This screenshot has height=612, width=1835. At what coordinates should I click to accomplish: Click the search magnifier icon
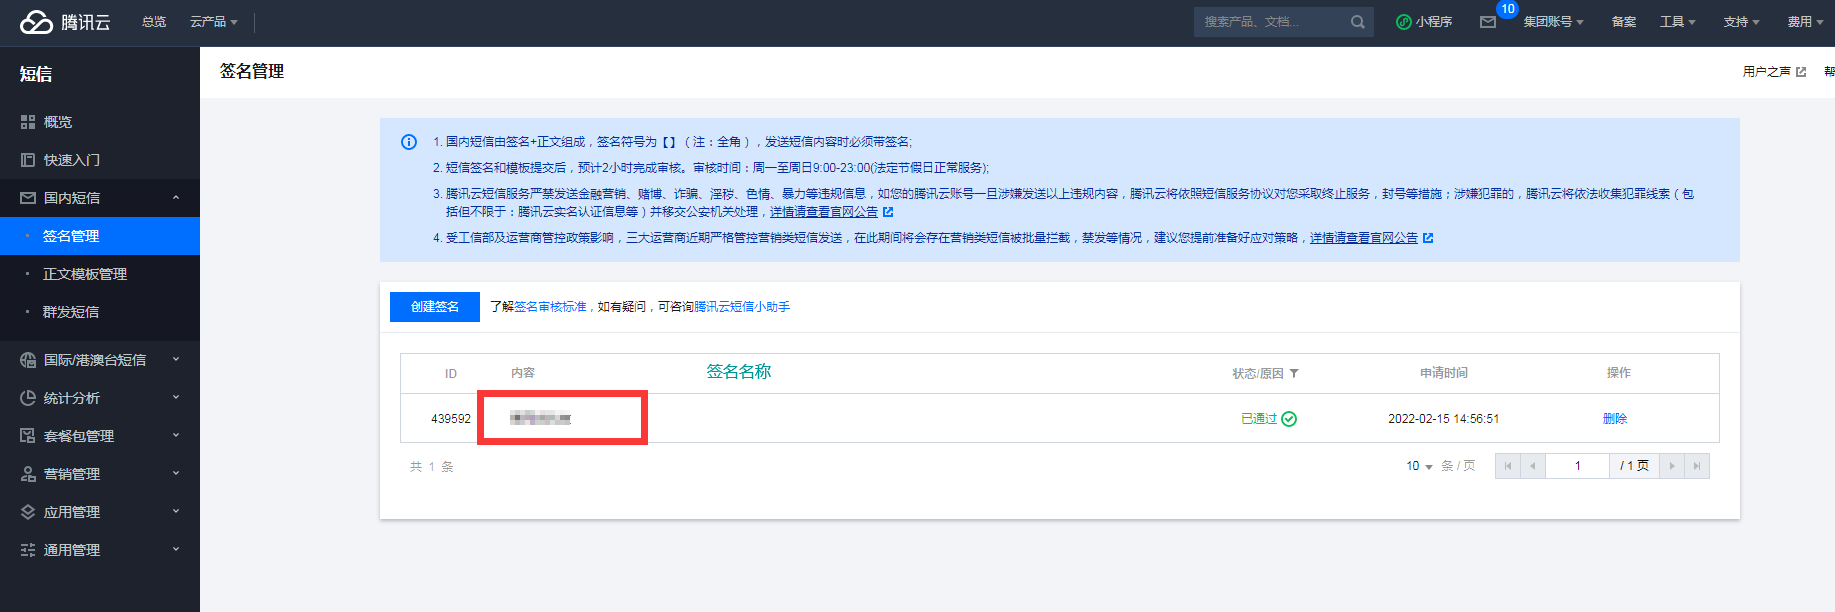(1357, 22)
